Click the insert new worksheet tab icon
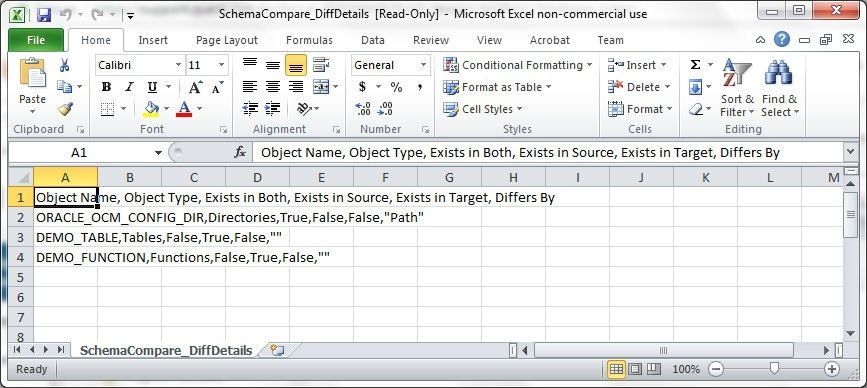Viewport: 867px width, 388px height. pos(277,350)
